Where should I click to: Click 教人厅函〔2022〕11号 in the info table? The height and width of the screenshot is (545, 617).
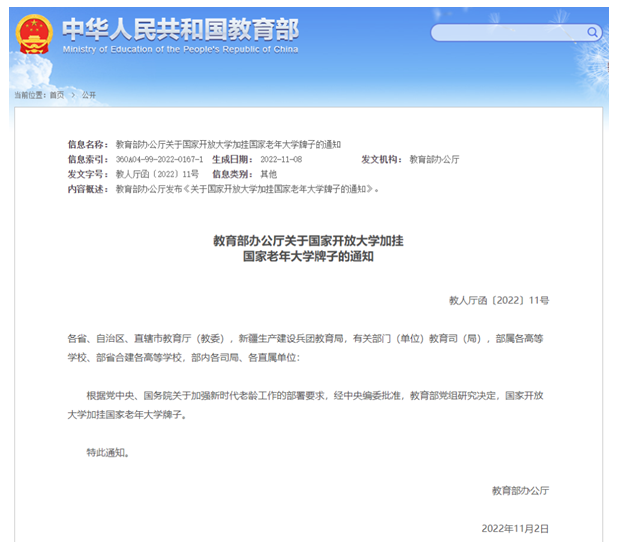(157, 174)
